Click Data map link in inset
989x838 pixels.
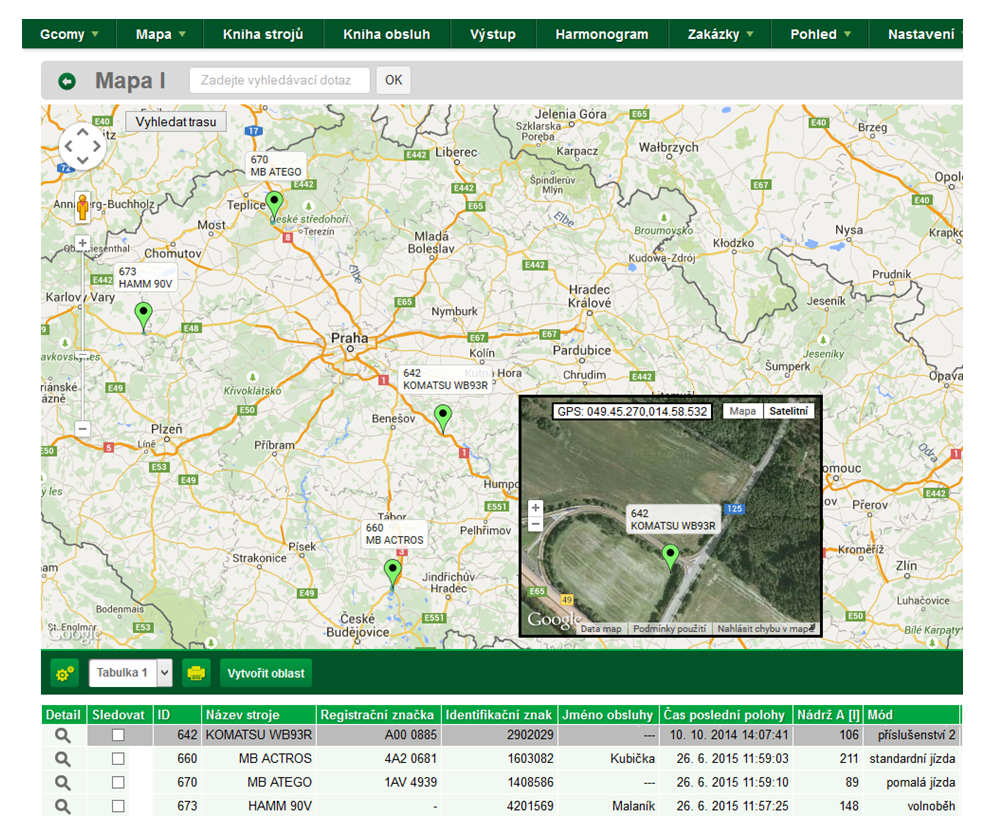(x=601, y=629)
